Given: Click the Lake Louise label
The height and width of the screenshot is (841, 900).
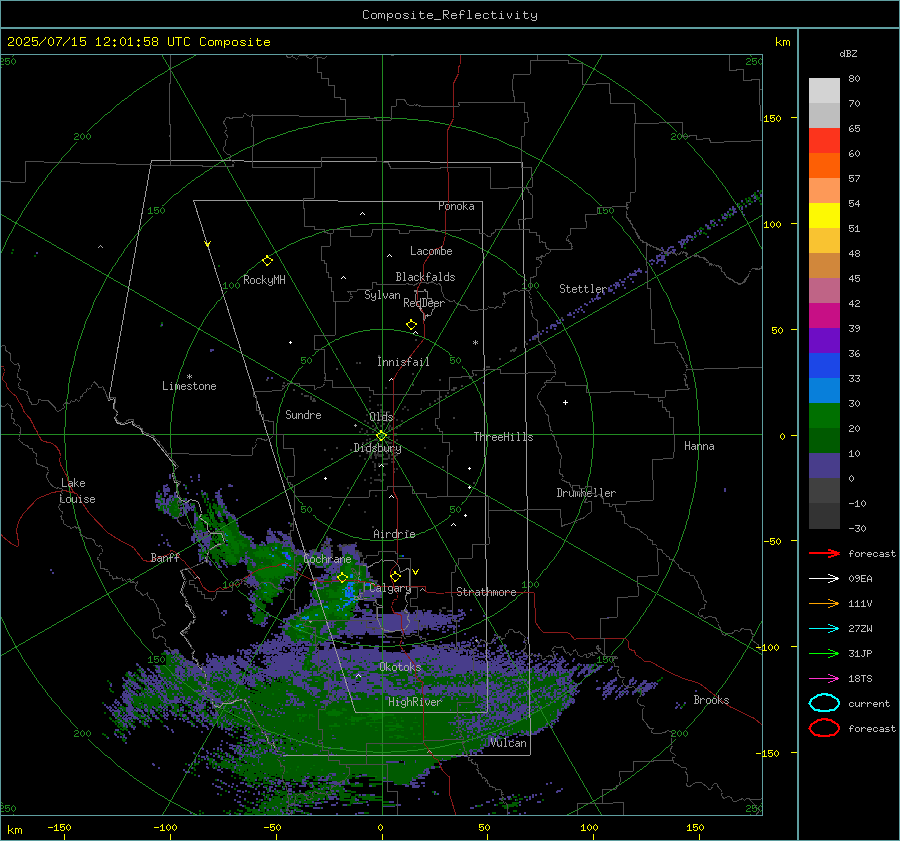Looking at the screenshot, I should (x=77, y=491).
